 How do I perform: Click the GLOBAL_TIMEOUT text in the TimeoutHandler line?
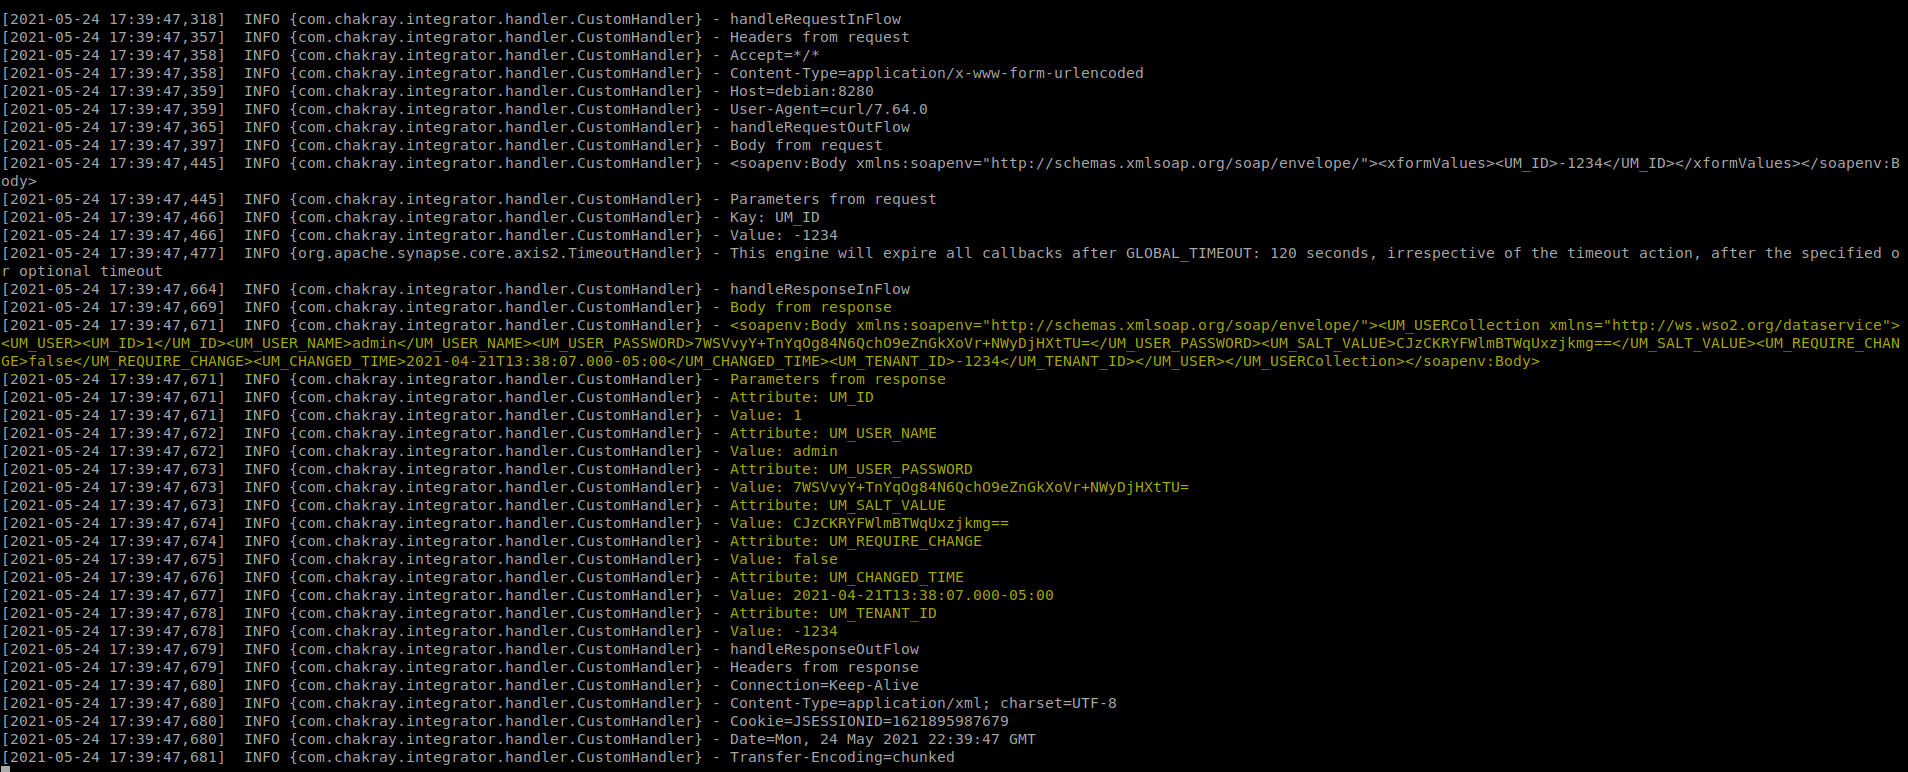[x=1189, y=253]
